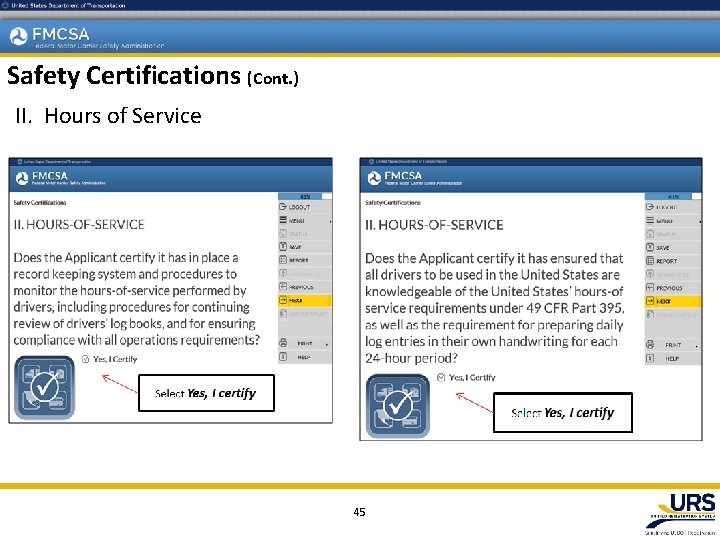Click the Save icon in right screenshot sidebar
This screenshot has height=540, width=720.
click(x=650, y=248)
